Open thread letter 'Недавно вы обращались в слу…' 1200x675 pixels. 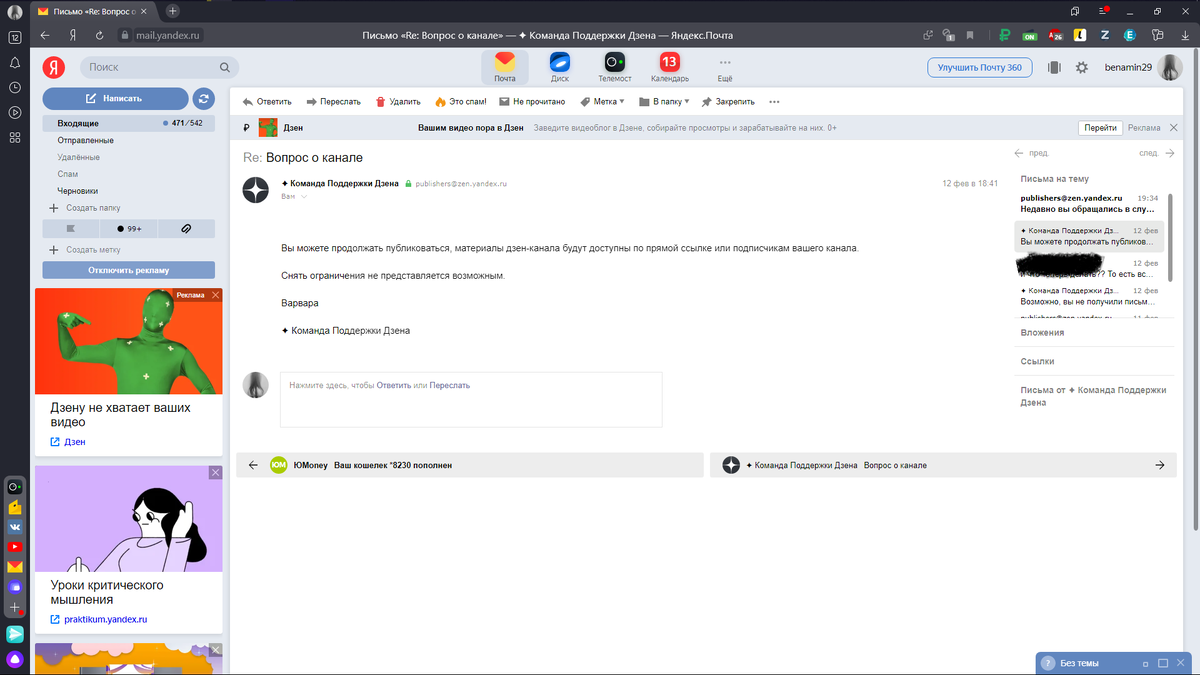1089,204
